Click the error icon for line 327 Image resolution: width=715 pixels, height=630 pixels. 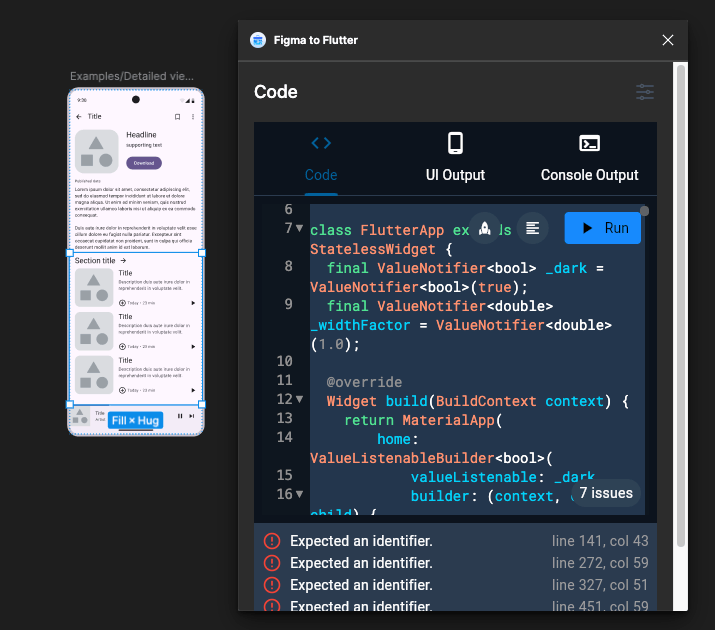click(x=272, y=585)
